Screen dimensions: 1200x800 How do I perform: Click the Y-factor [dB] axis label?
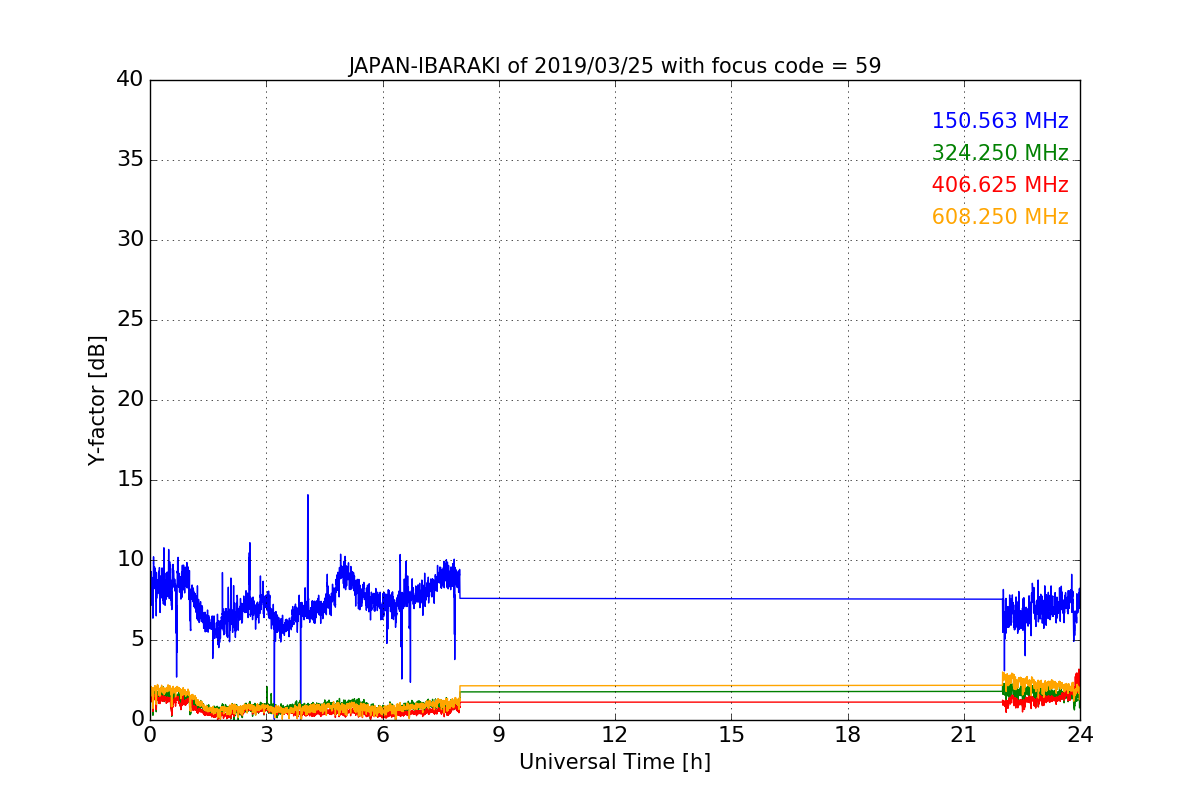(97, 400)
